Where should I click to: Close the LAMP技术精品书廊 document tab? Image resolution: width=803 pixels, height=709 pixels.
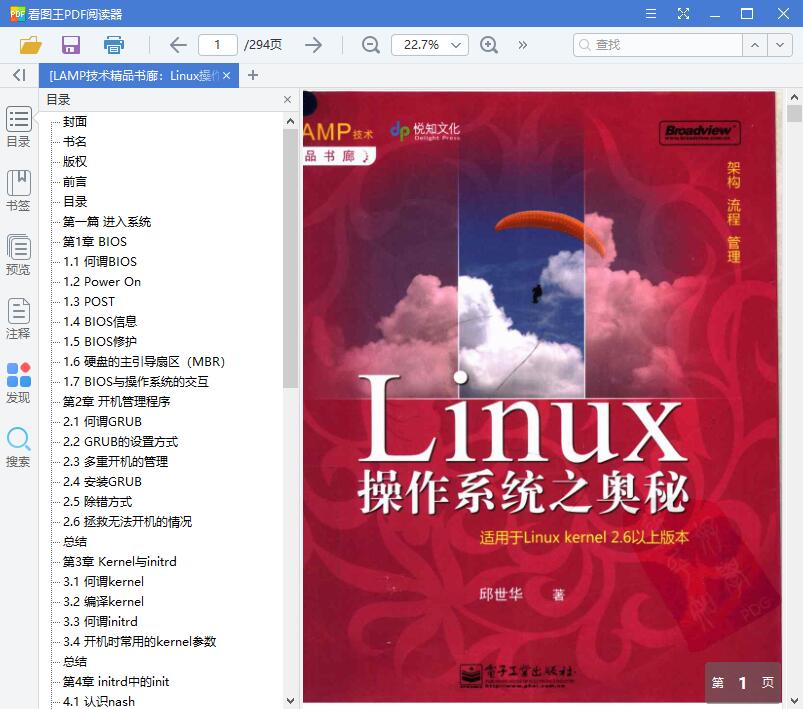coord(227,76)
